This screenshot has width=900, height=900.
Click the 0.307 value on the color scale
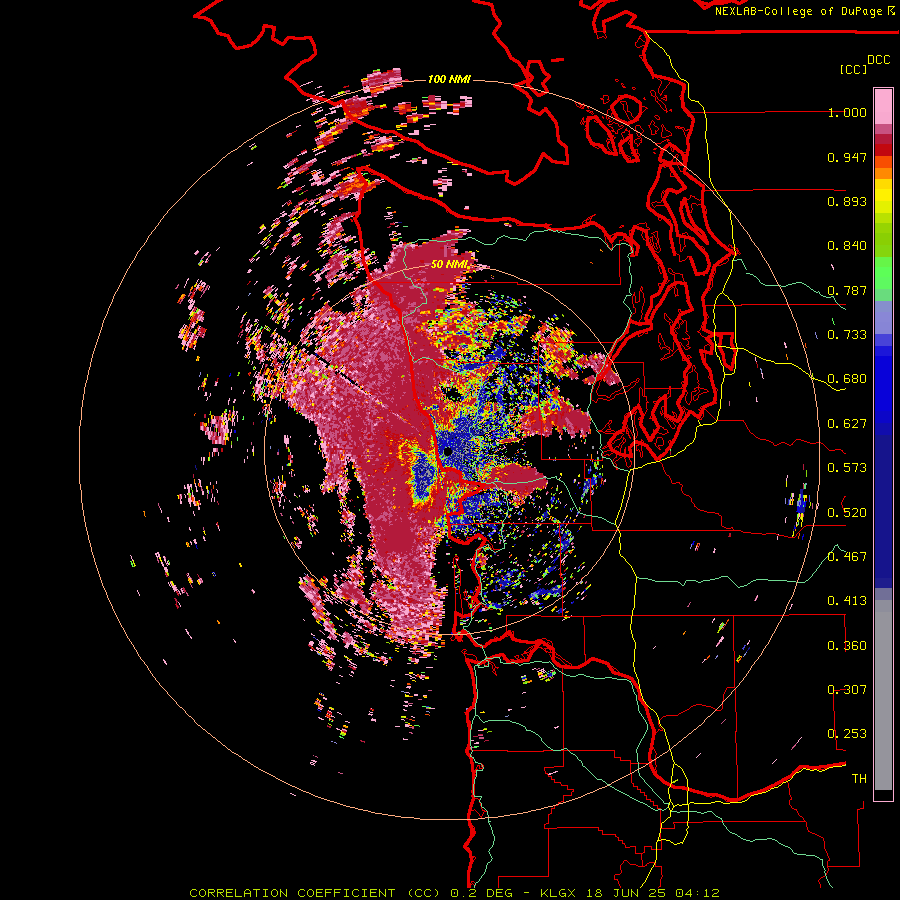pos(847,690)
